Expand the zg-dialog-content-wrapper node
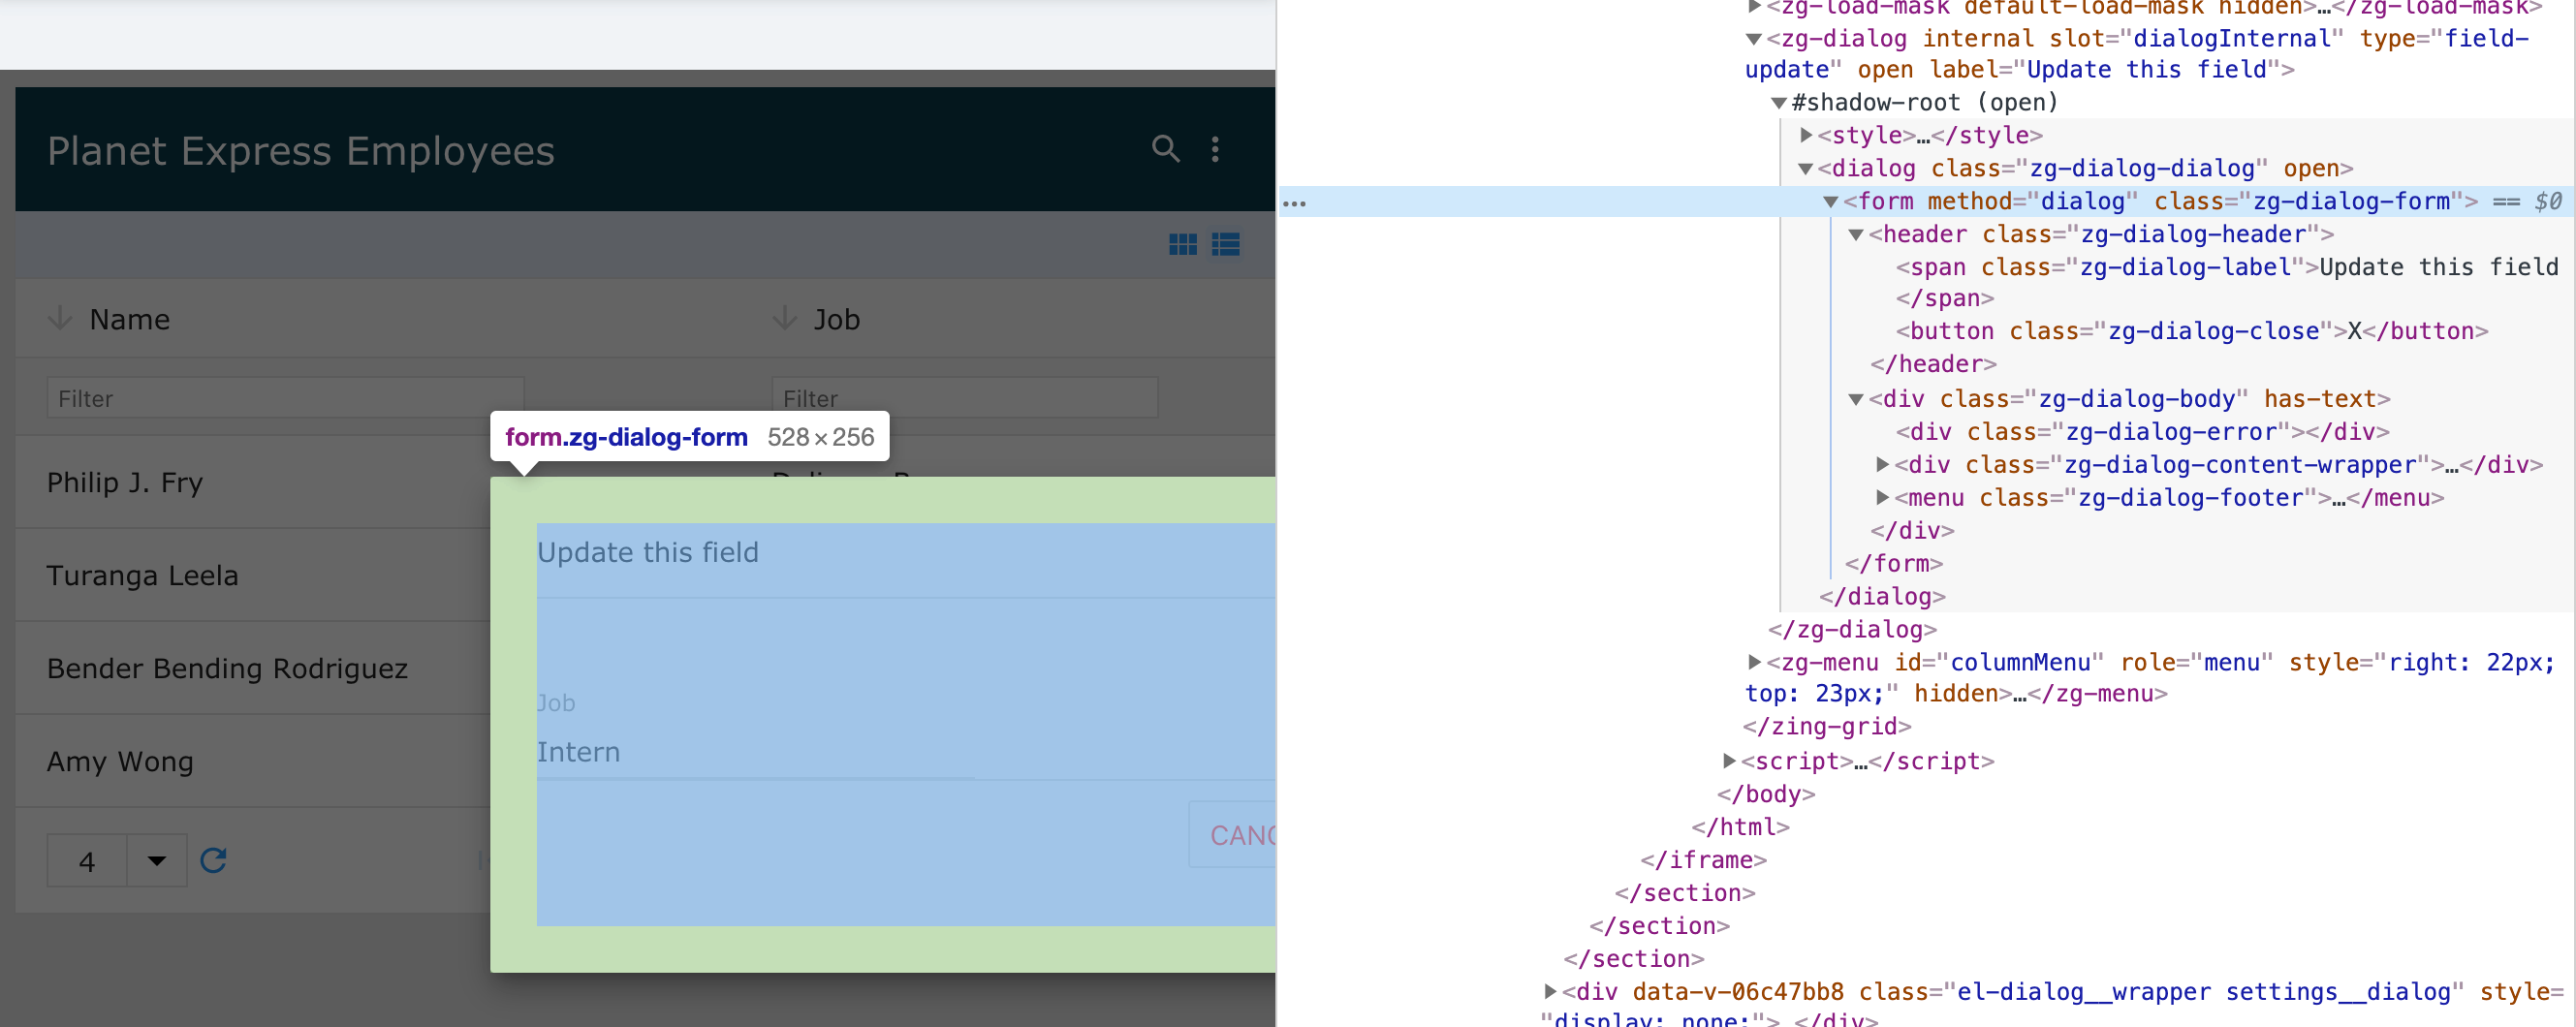This screenshot has width=2576, height=1027. (x=1884, y=464)
